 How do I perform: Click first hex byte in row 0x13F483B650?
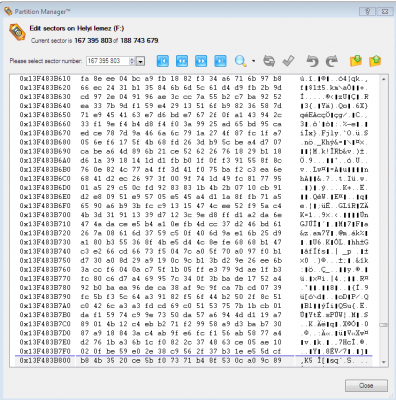85,115
